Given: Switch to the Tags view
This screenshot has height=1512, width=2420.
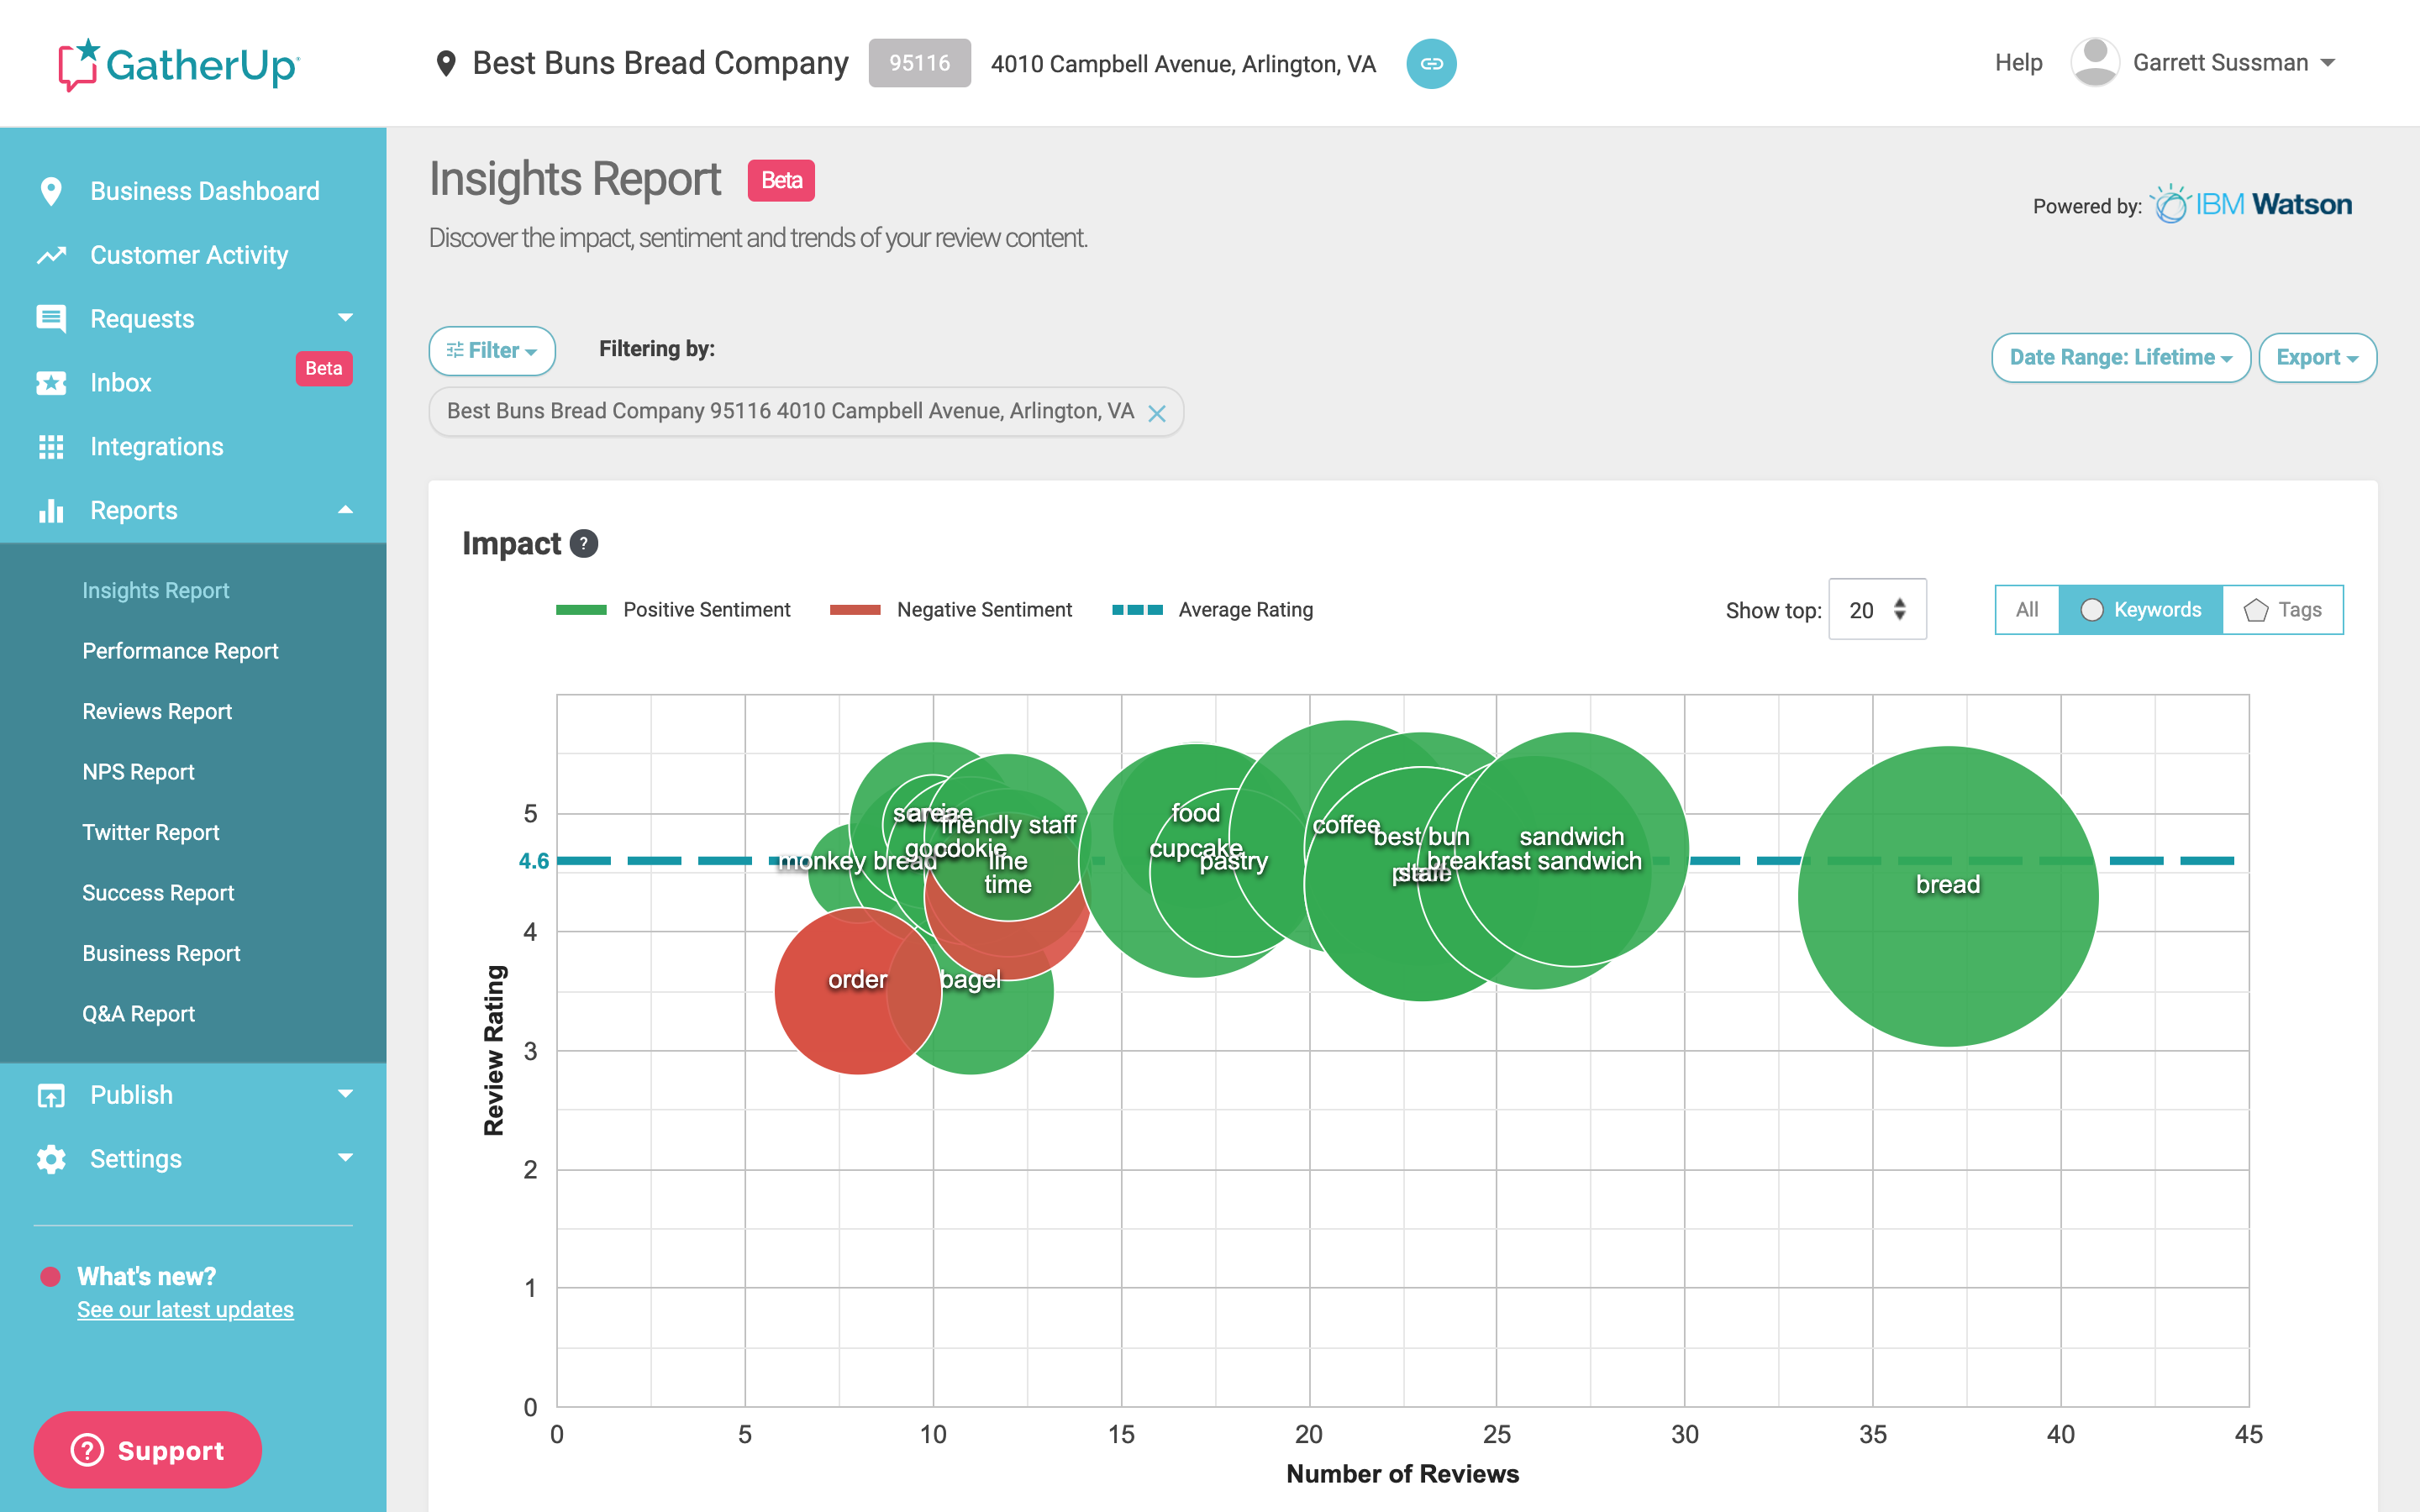Looking at the screenshot, I should click(x=2283, y=610).
